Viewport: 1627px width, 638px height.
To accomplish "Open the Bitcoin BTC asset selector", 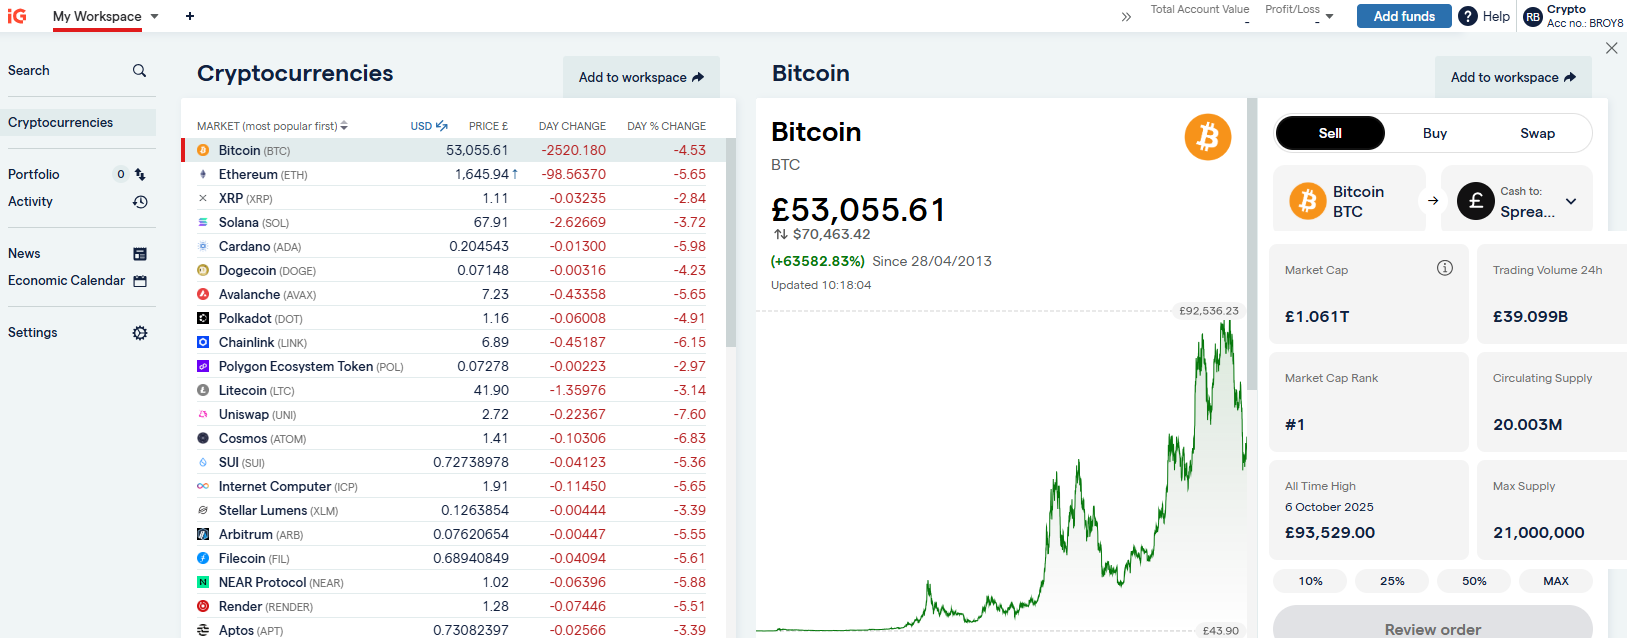I will point(1349,201).
